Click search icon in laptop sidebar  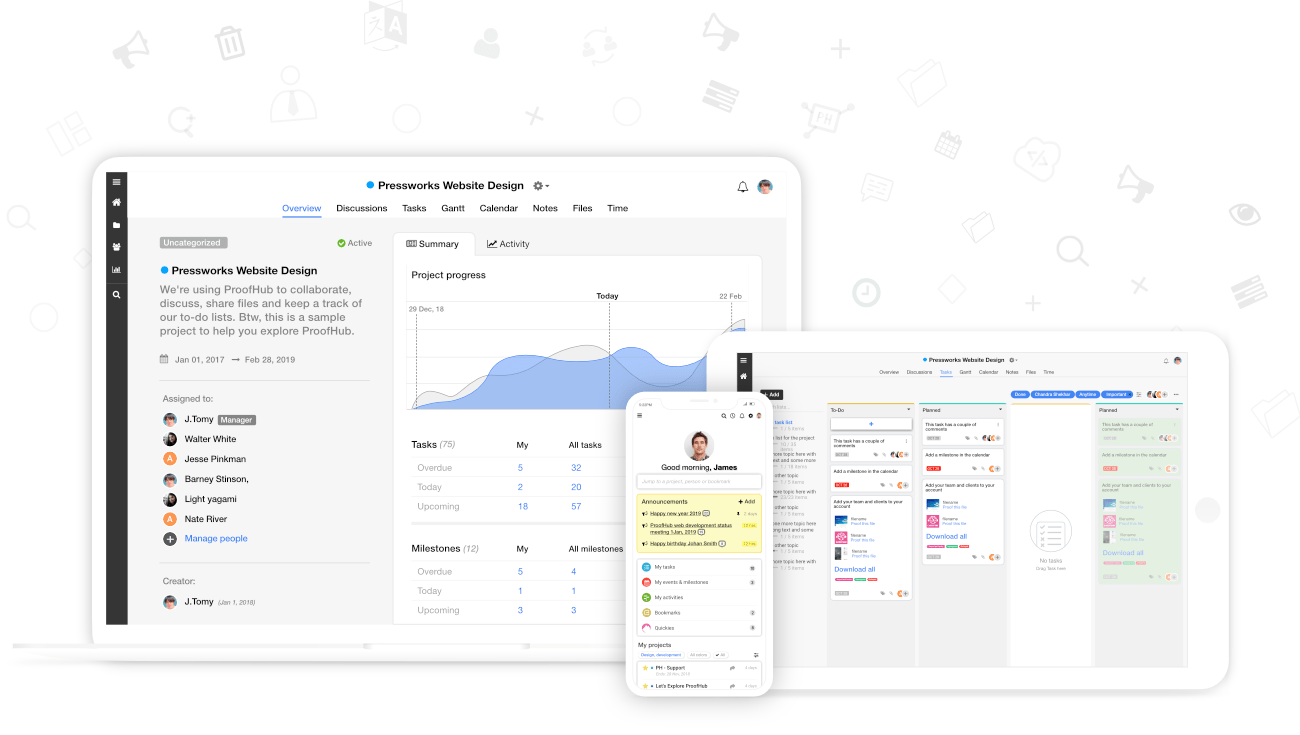(x=117, y=295)
